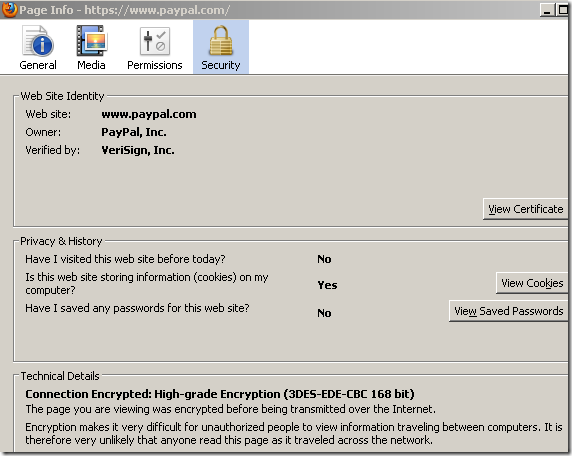Click the Connection Encrypted heading
572x456 pixels.
pos(220,394)
